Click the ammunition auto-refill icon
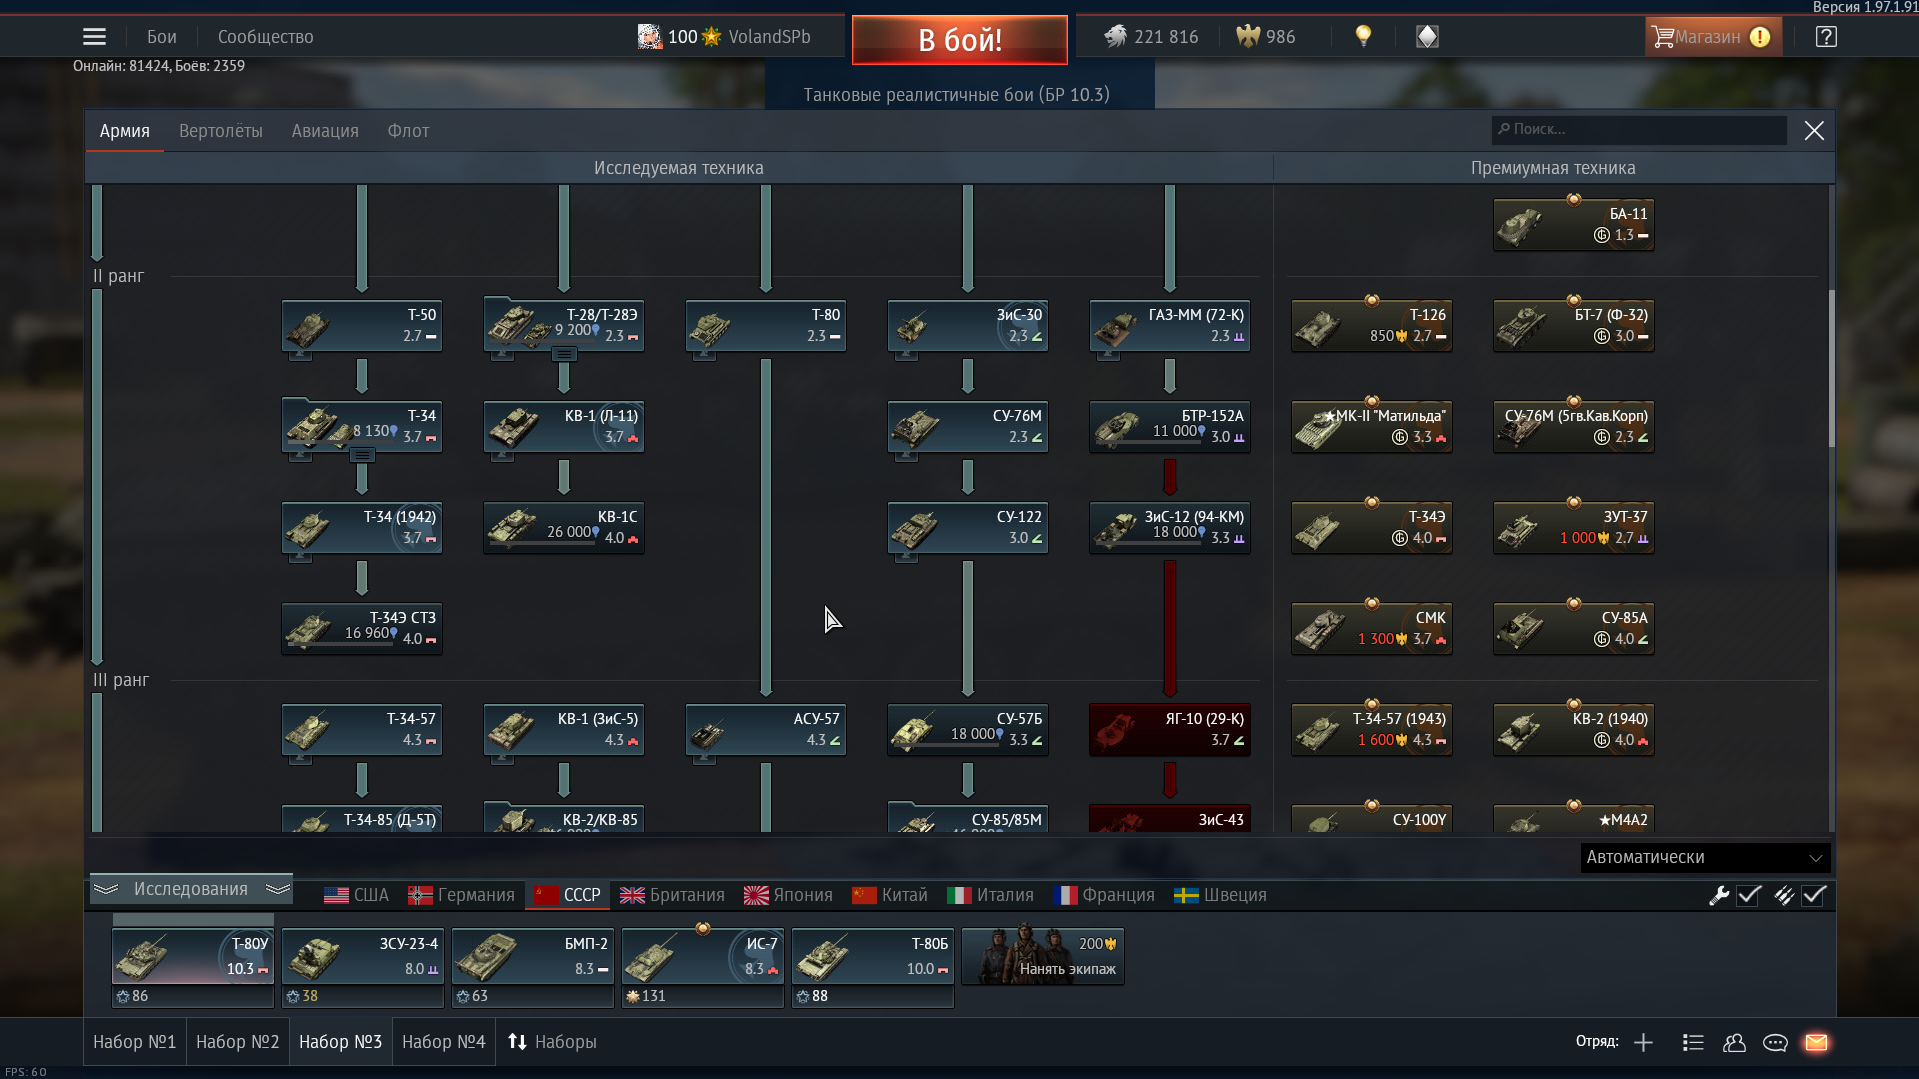This screenshot has width=1919, height=1079. (1784, 895)
